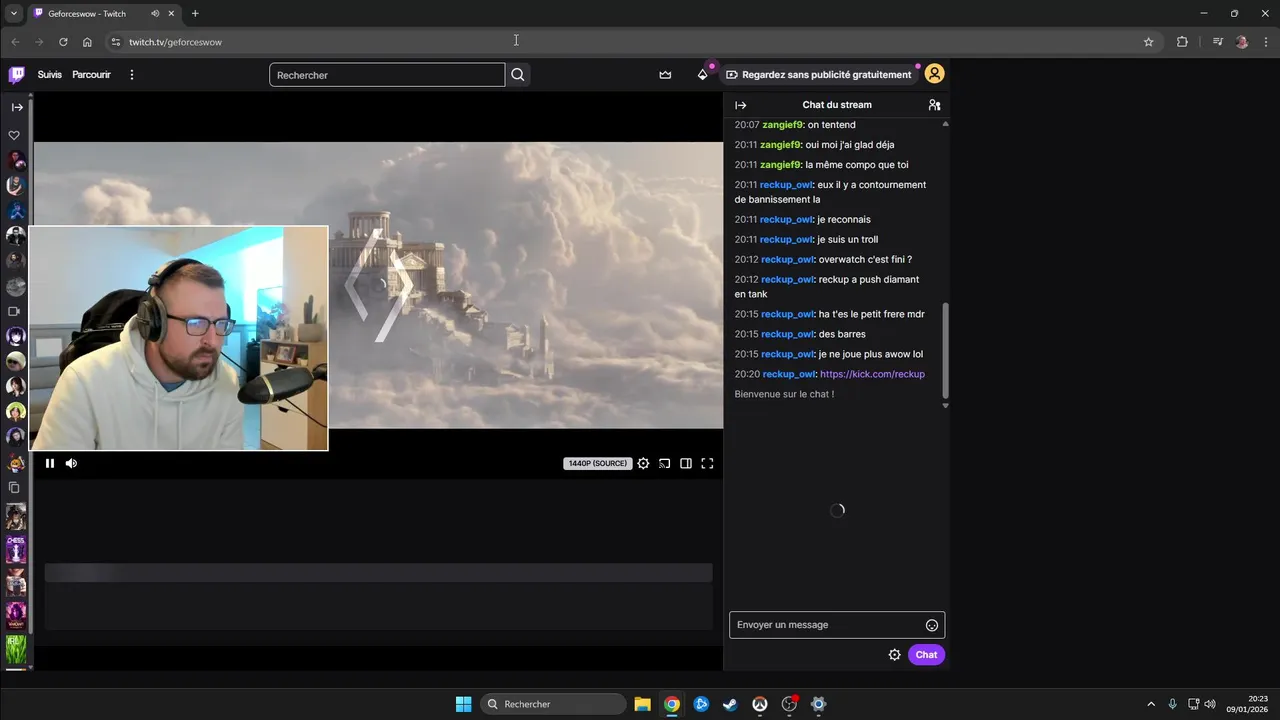Cast the stream to a device
This screenshot has height=720, width=1280.
tap(664, 463)
